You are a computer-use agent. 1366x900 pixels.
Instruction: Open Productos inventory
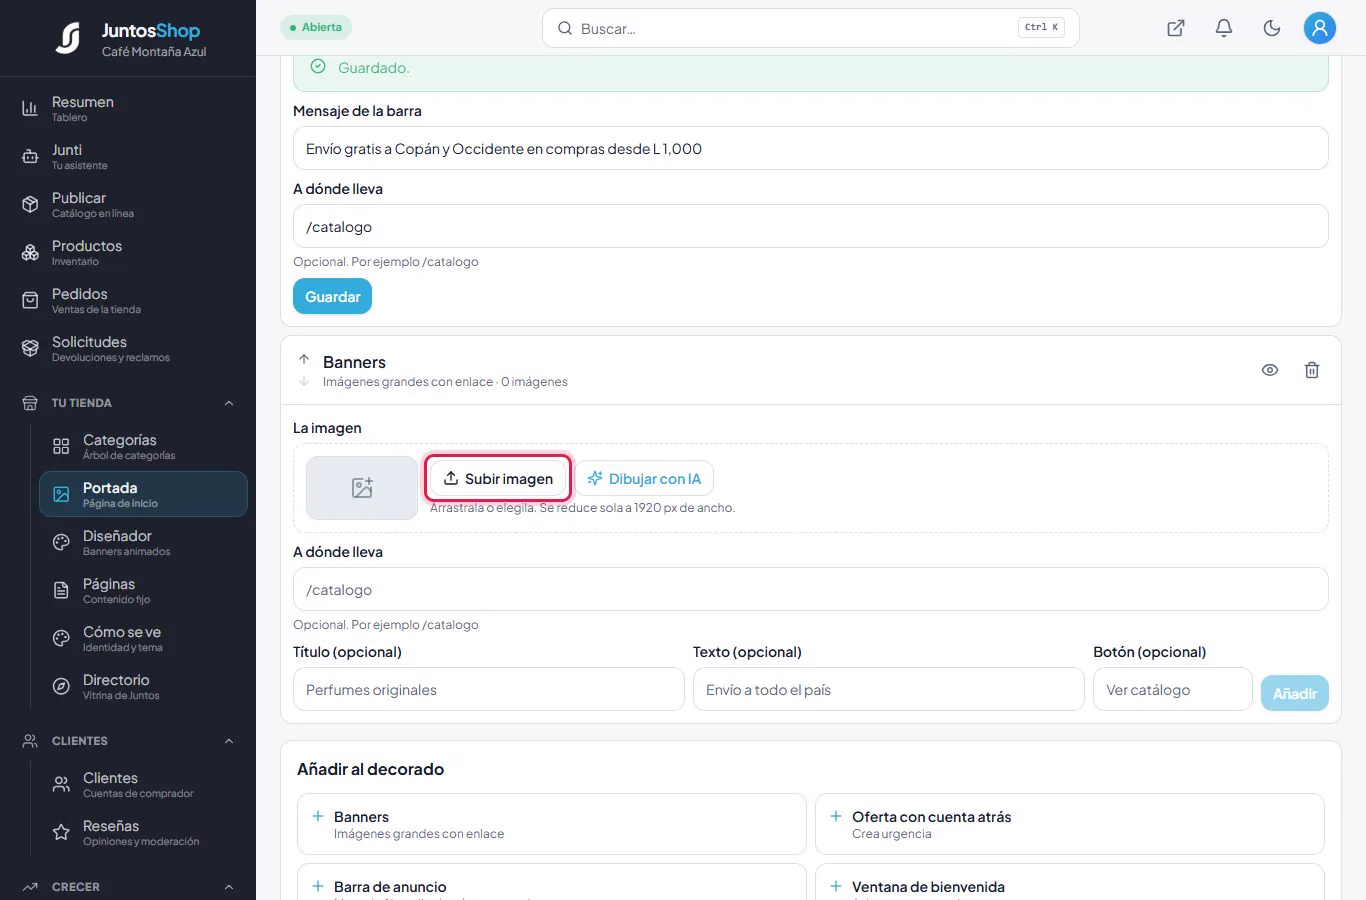pos(128,252)
